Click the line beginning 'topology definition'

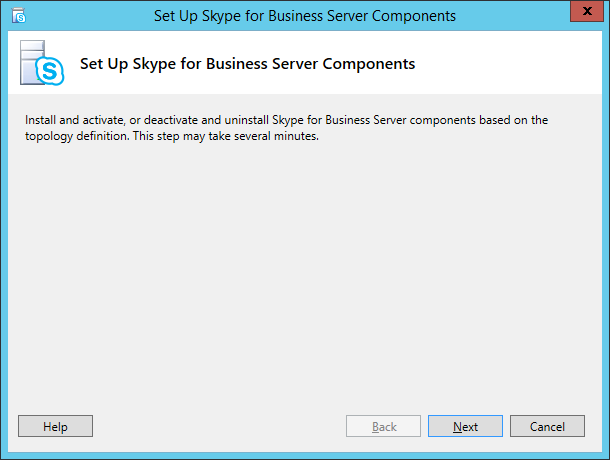click(172, 136)
